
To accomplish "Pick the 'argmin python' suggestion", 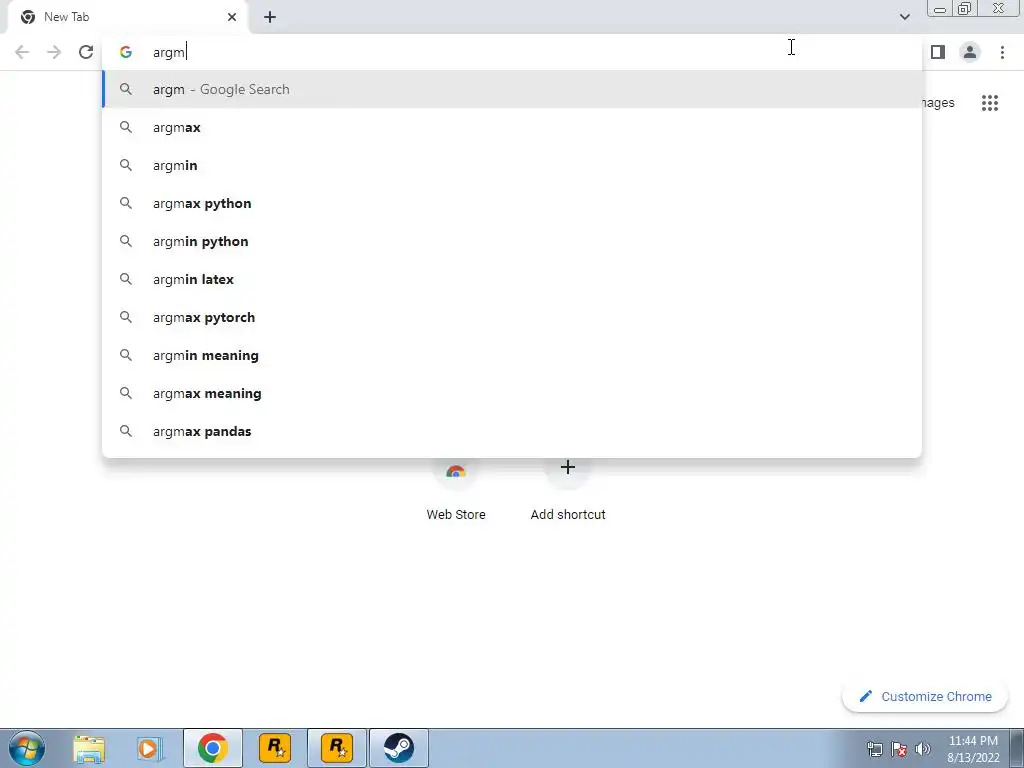I will pos(512,241).
